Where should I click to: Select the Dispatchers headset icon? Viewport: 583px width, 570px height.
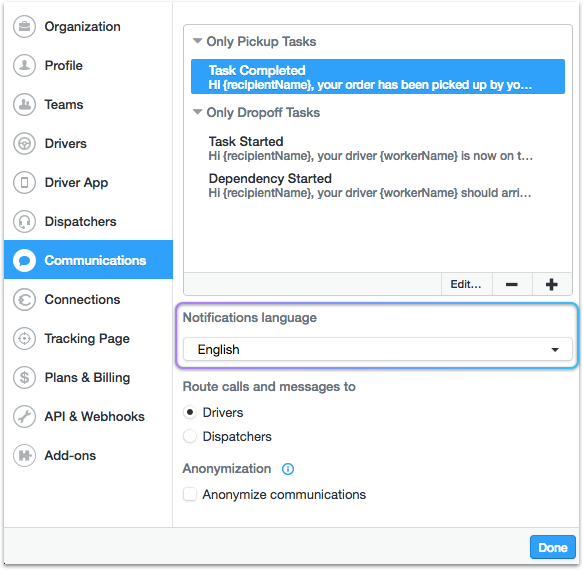(25, 222)
